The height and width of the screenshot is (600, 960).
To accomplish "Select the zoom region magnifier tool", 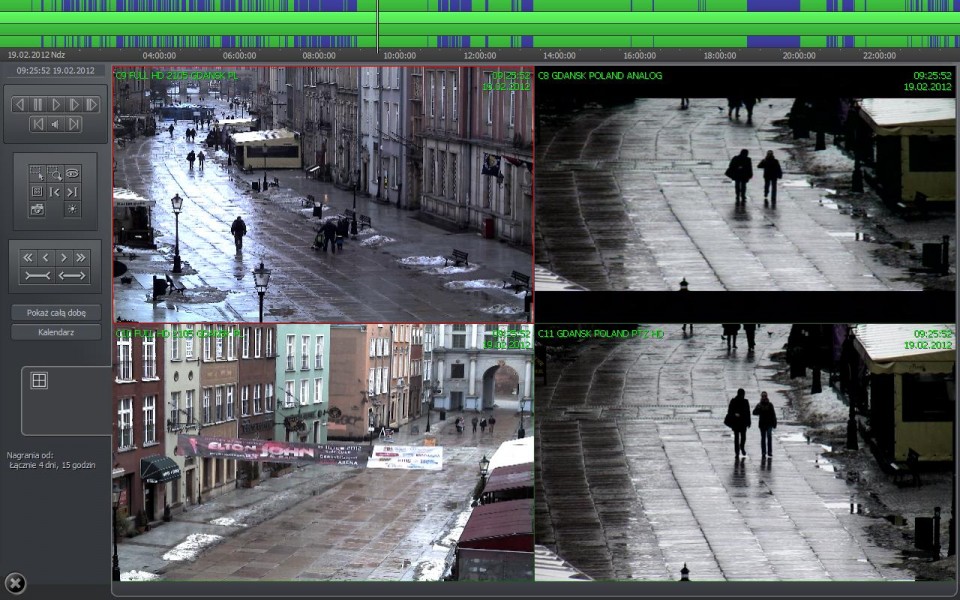I will click(55, 173).
